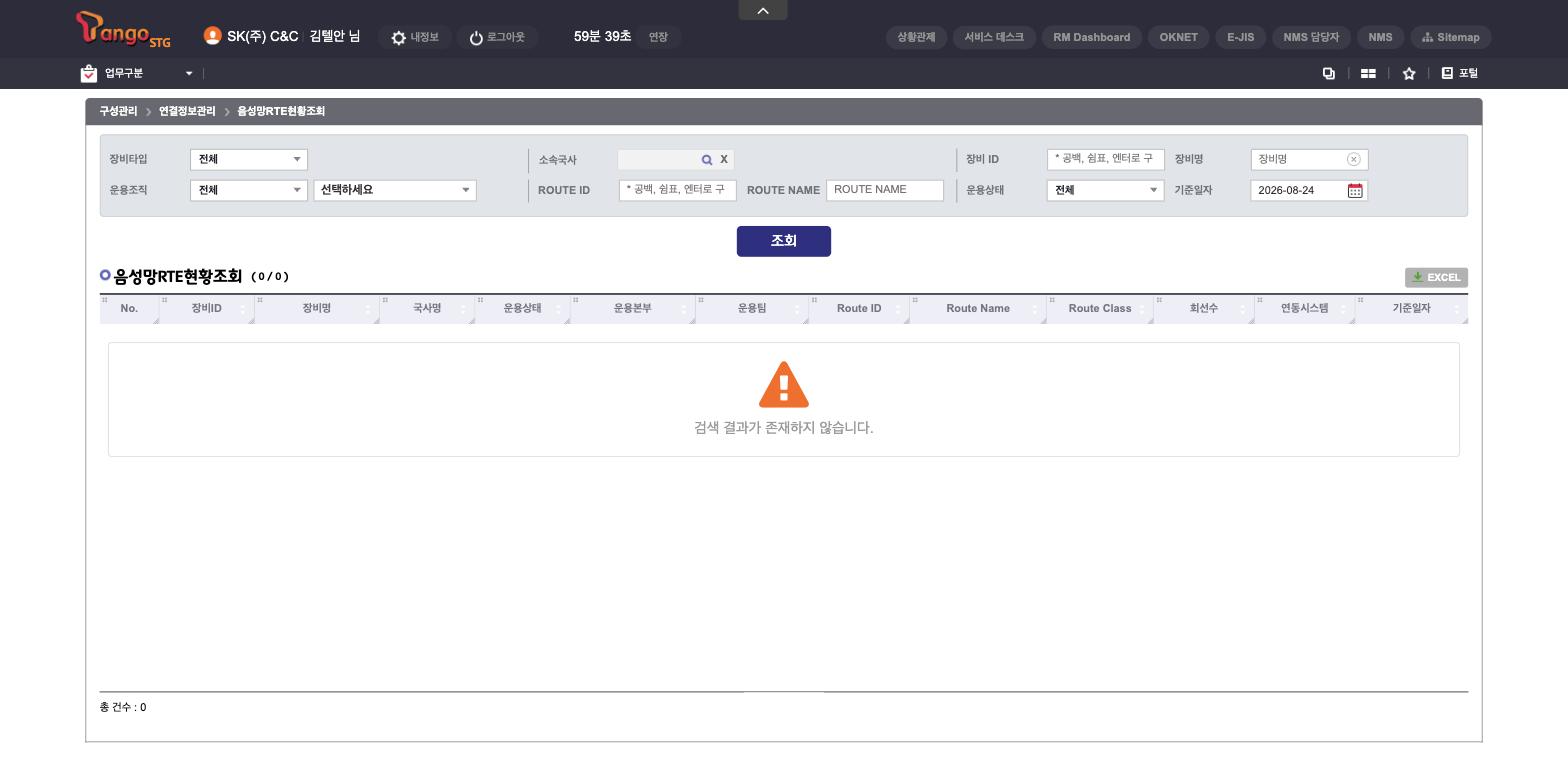
Task: Open the RM Dashboard menu item
Action: pos(1091,37)
